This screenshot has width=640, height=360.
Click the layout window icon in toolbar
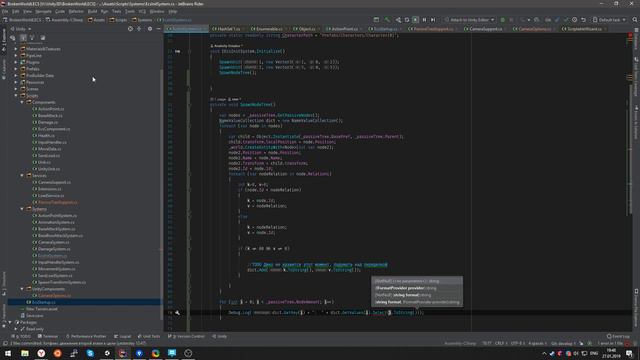[x=376, y=20]
